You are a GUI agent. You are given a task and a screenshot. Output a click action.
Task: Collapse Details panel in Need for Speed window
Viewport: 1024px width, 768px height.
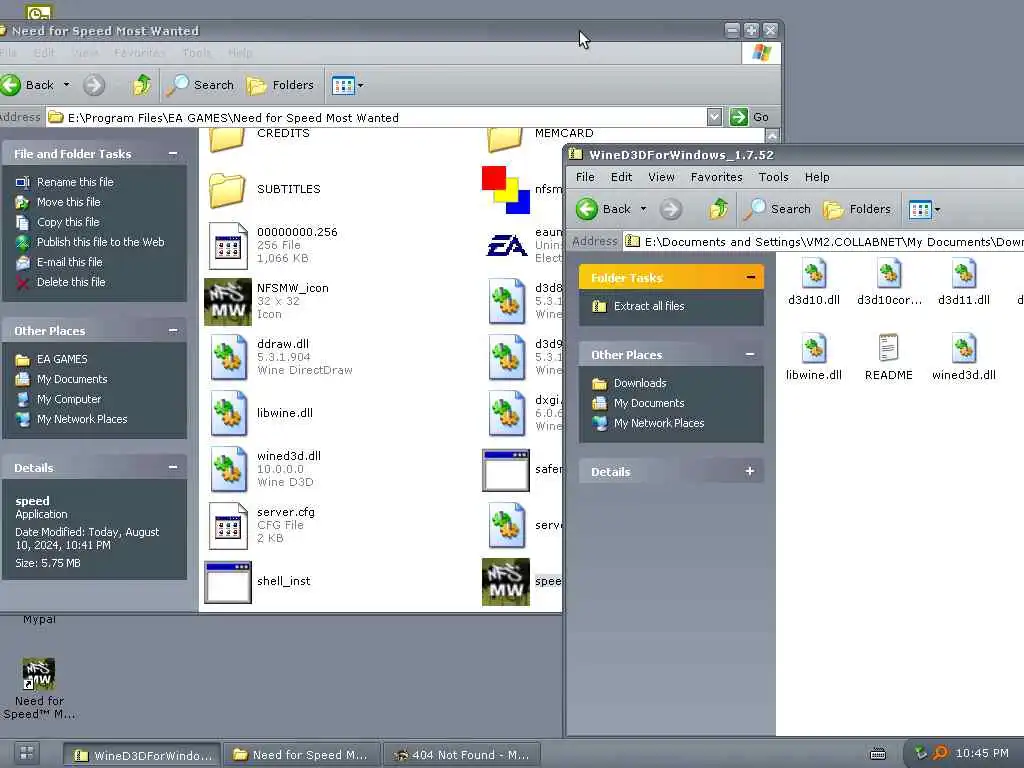(173, 467)
